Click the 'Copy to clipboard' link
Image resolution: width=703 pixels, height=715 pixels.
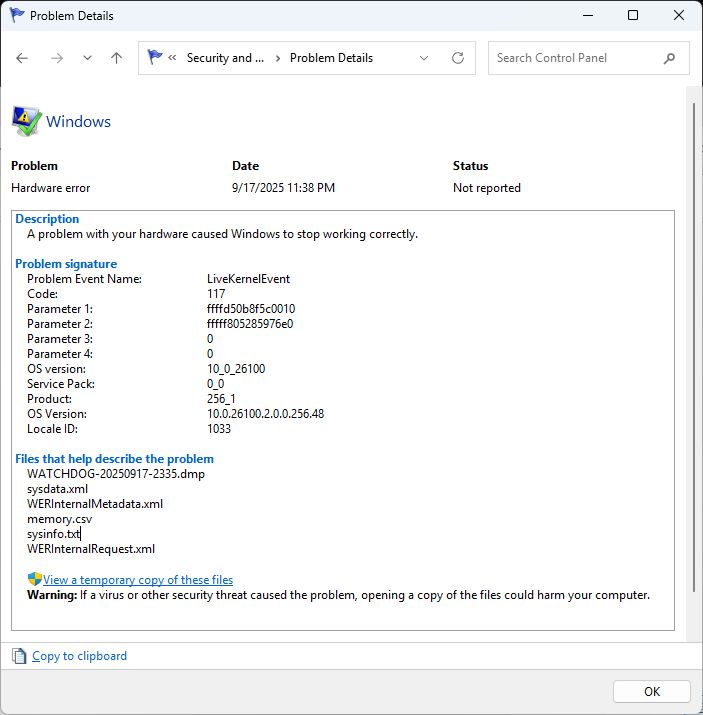[79, 656]
